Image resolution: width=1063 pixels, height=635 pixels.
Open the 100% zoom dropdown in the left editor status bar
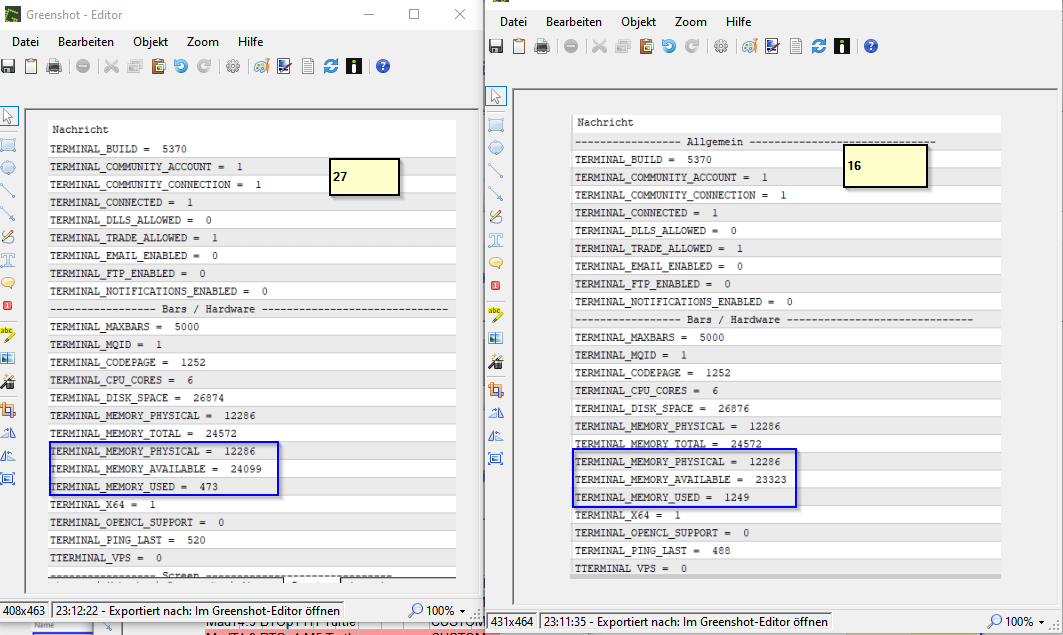coord(438,611)
